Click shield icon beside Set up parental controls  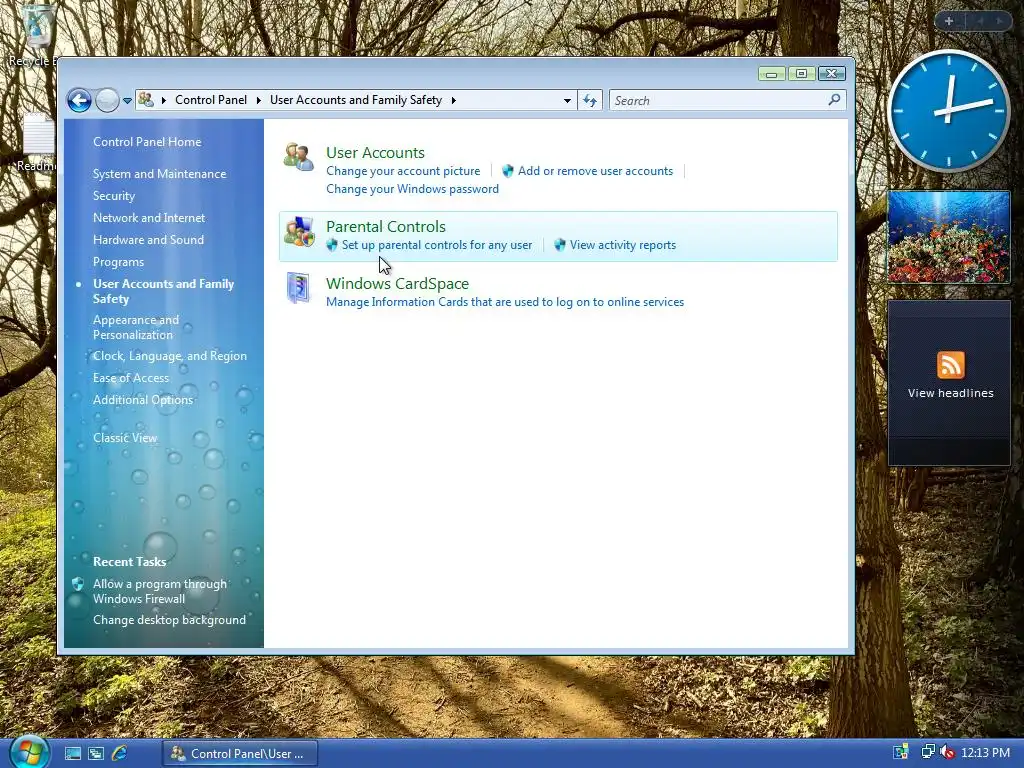332,245
